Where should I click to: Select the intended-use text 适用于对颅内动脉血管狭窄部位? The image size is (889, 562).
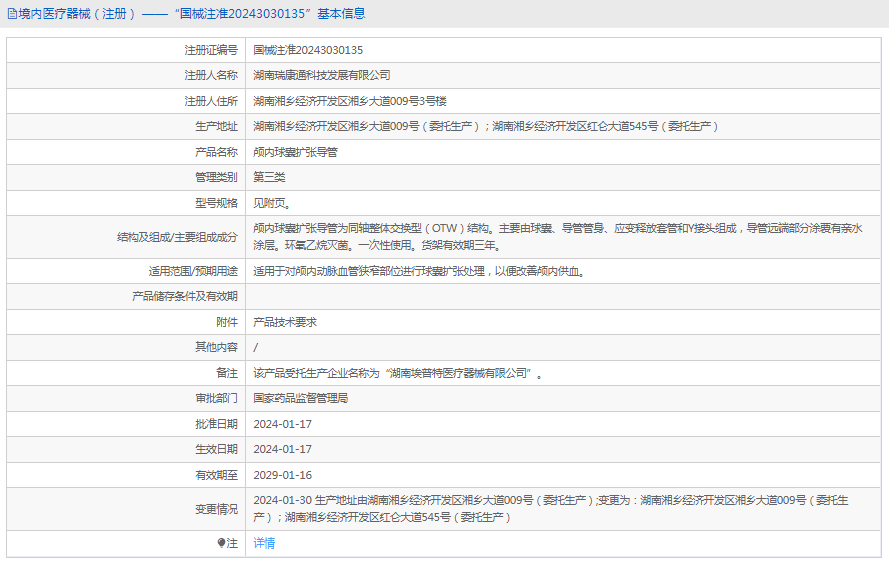point(420,271)
